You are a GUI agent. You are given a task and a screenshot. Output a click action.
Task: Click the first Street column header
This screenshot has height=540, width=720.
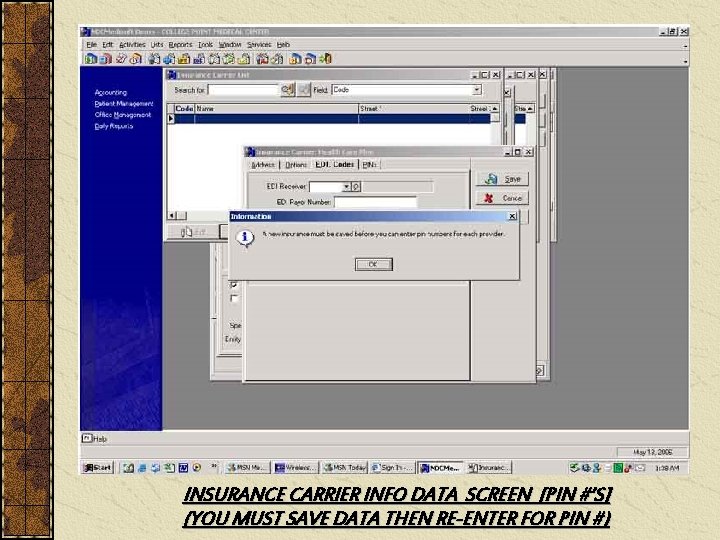tap(413, 109)
